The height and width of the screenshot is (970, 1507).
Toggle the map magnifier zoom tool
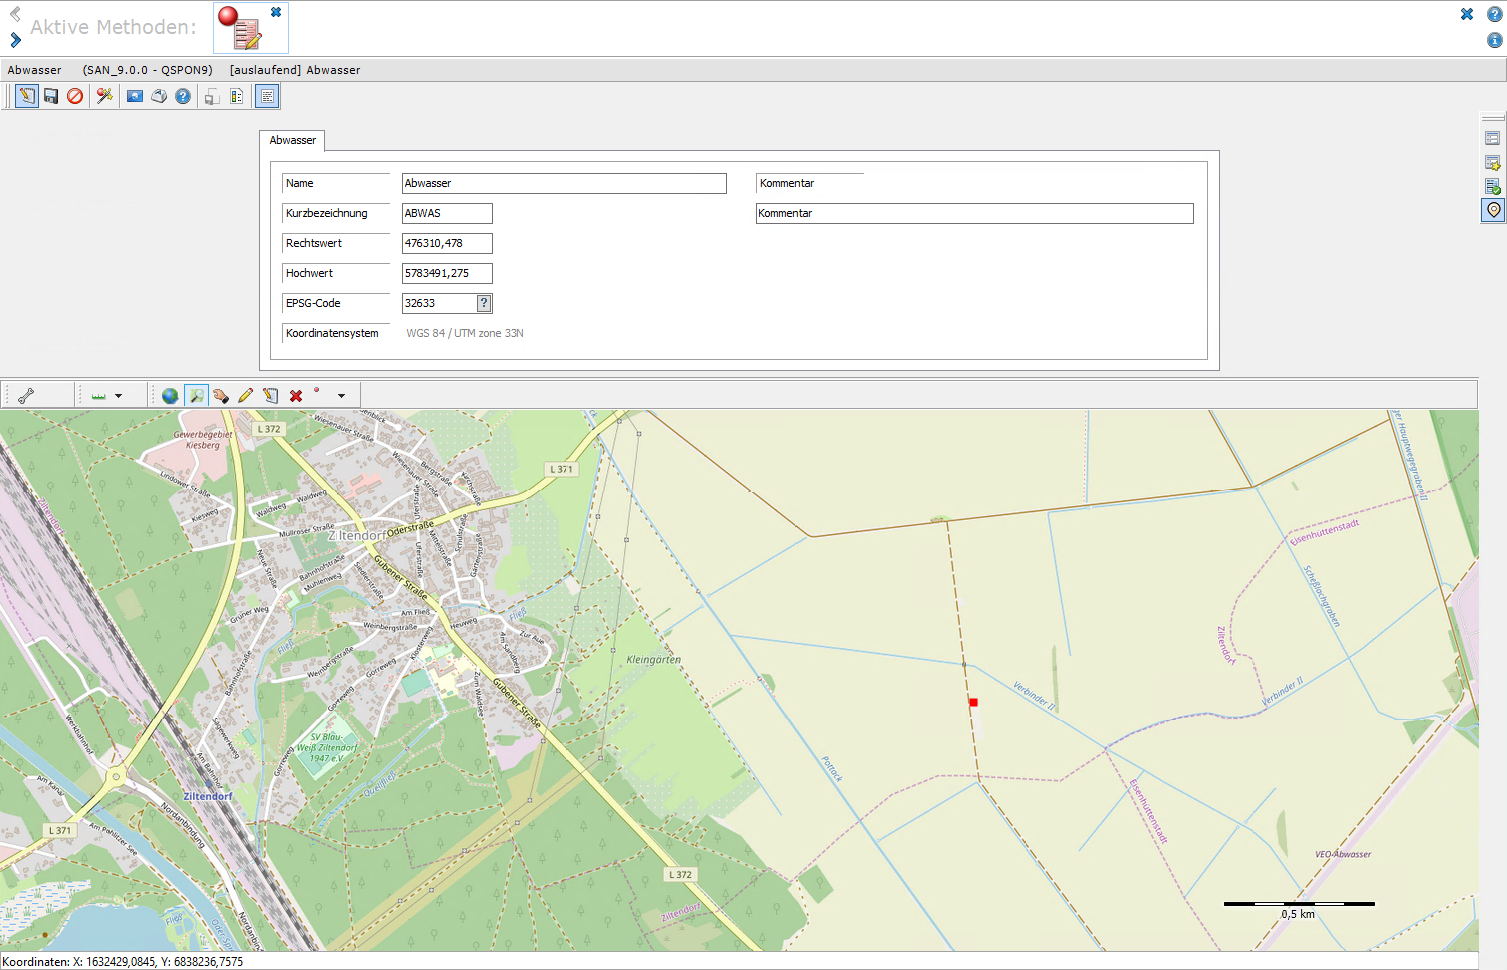(196, 396)
